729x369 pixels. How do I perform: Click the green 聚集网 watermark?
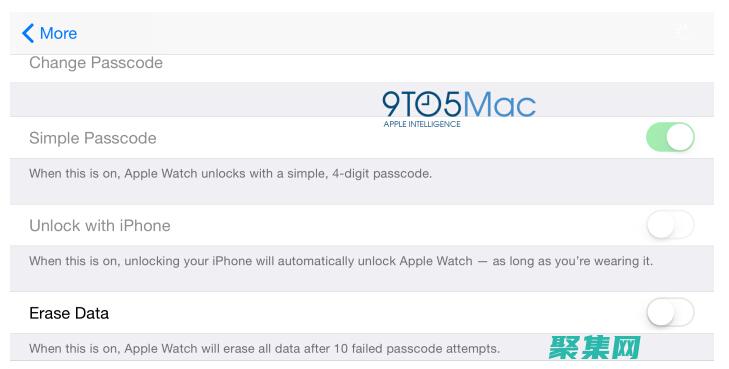click(595, 347)
